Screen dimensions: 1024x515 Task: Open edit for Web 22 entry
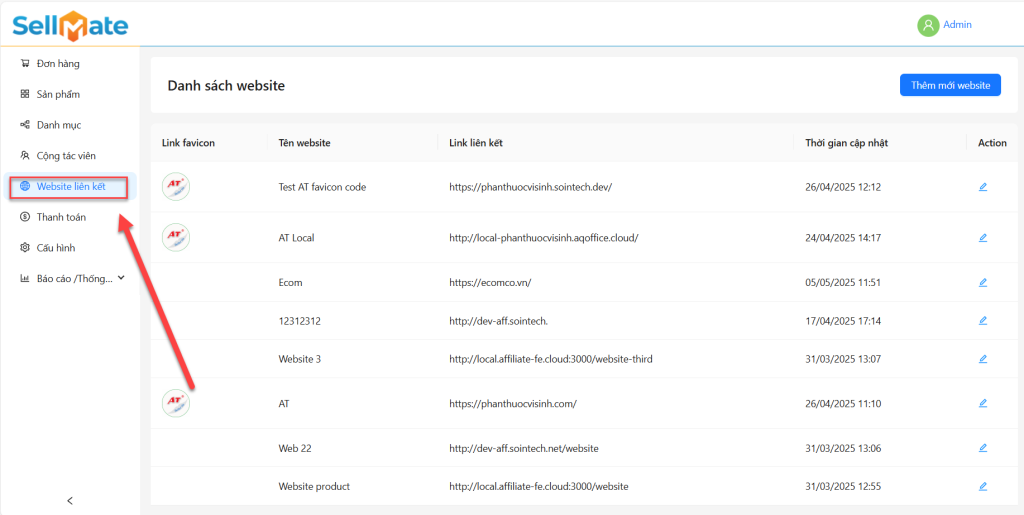tap(983, 448)
